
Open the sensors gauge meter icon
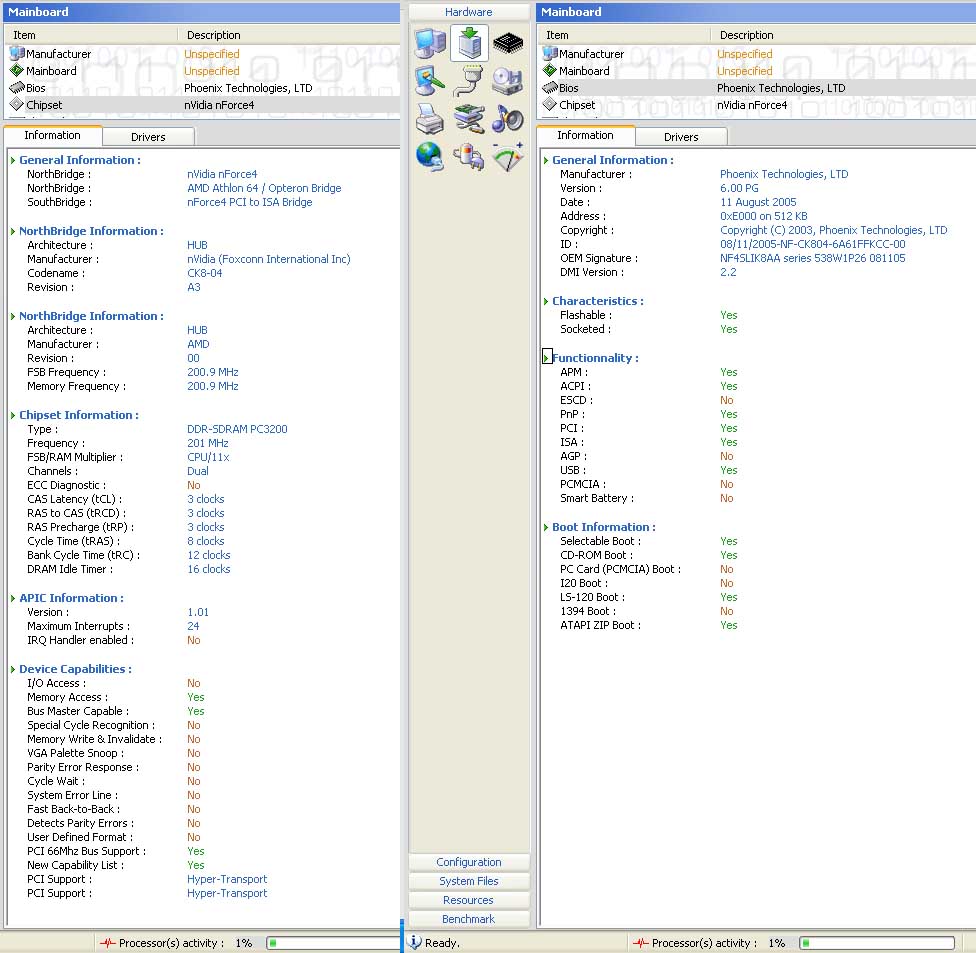coord(508,157)
